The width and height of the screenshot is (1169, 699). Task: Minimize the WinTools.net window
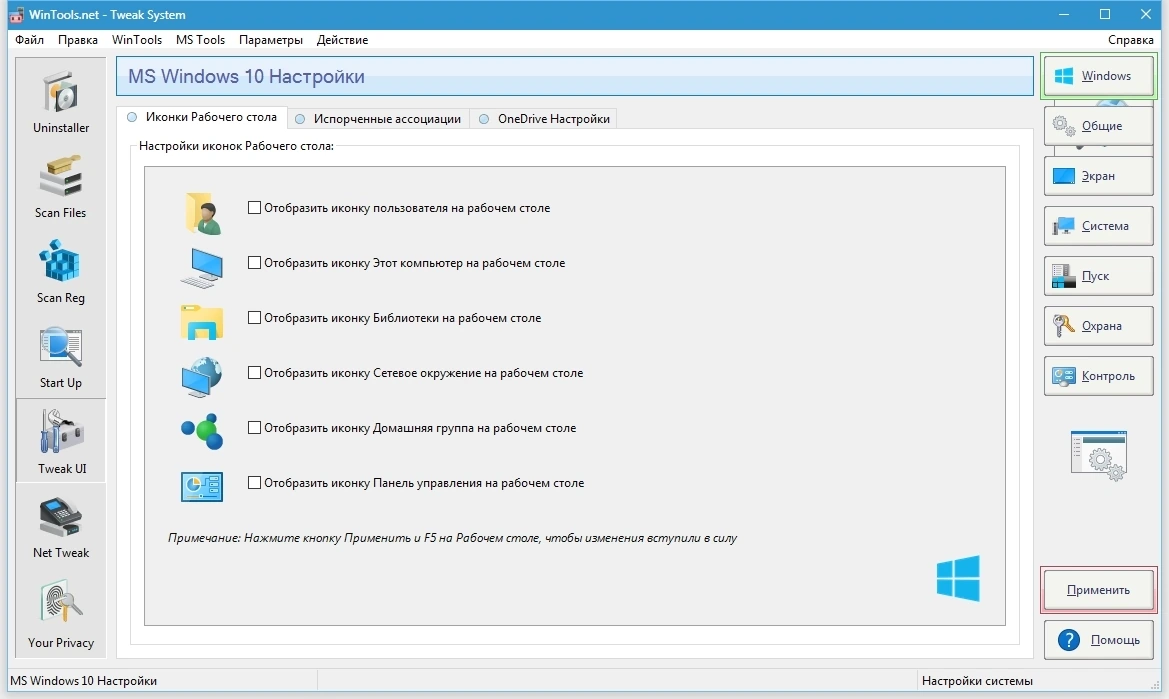coord(1064,14)
